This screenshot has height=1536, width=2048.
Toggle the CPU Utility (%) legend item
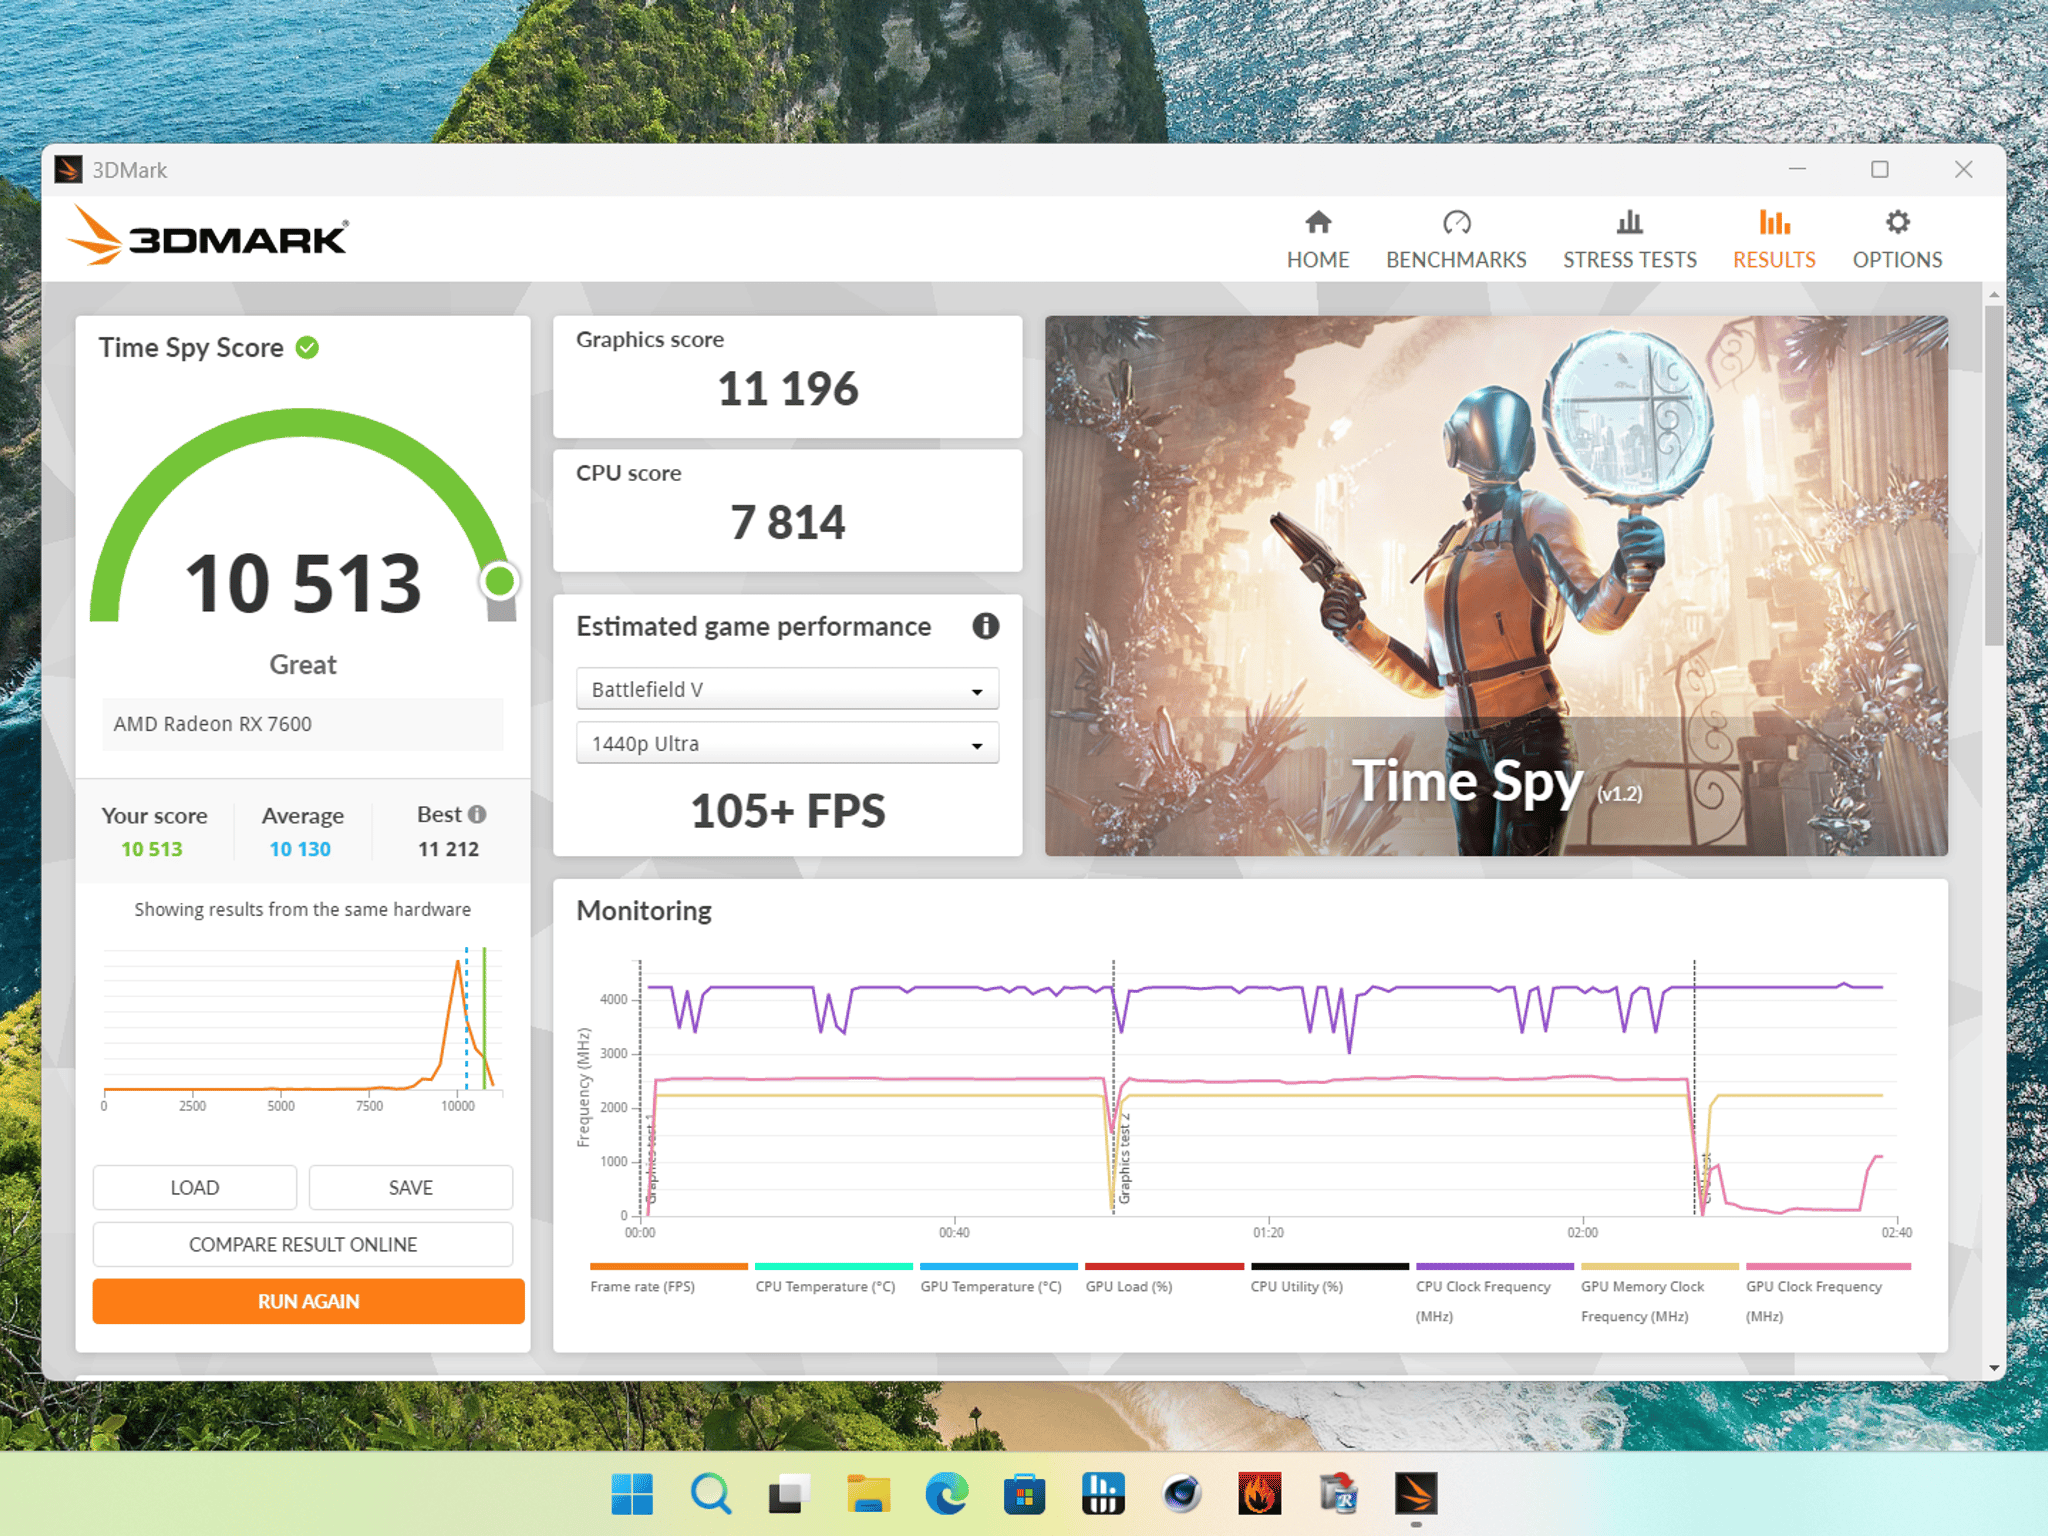(1329, 1279)
